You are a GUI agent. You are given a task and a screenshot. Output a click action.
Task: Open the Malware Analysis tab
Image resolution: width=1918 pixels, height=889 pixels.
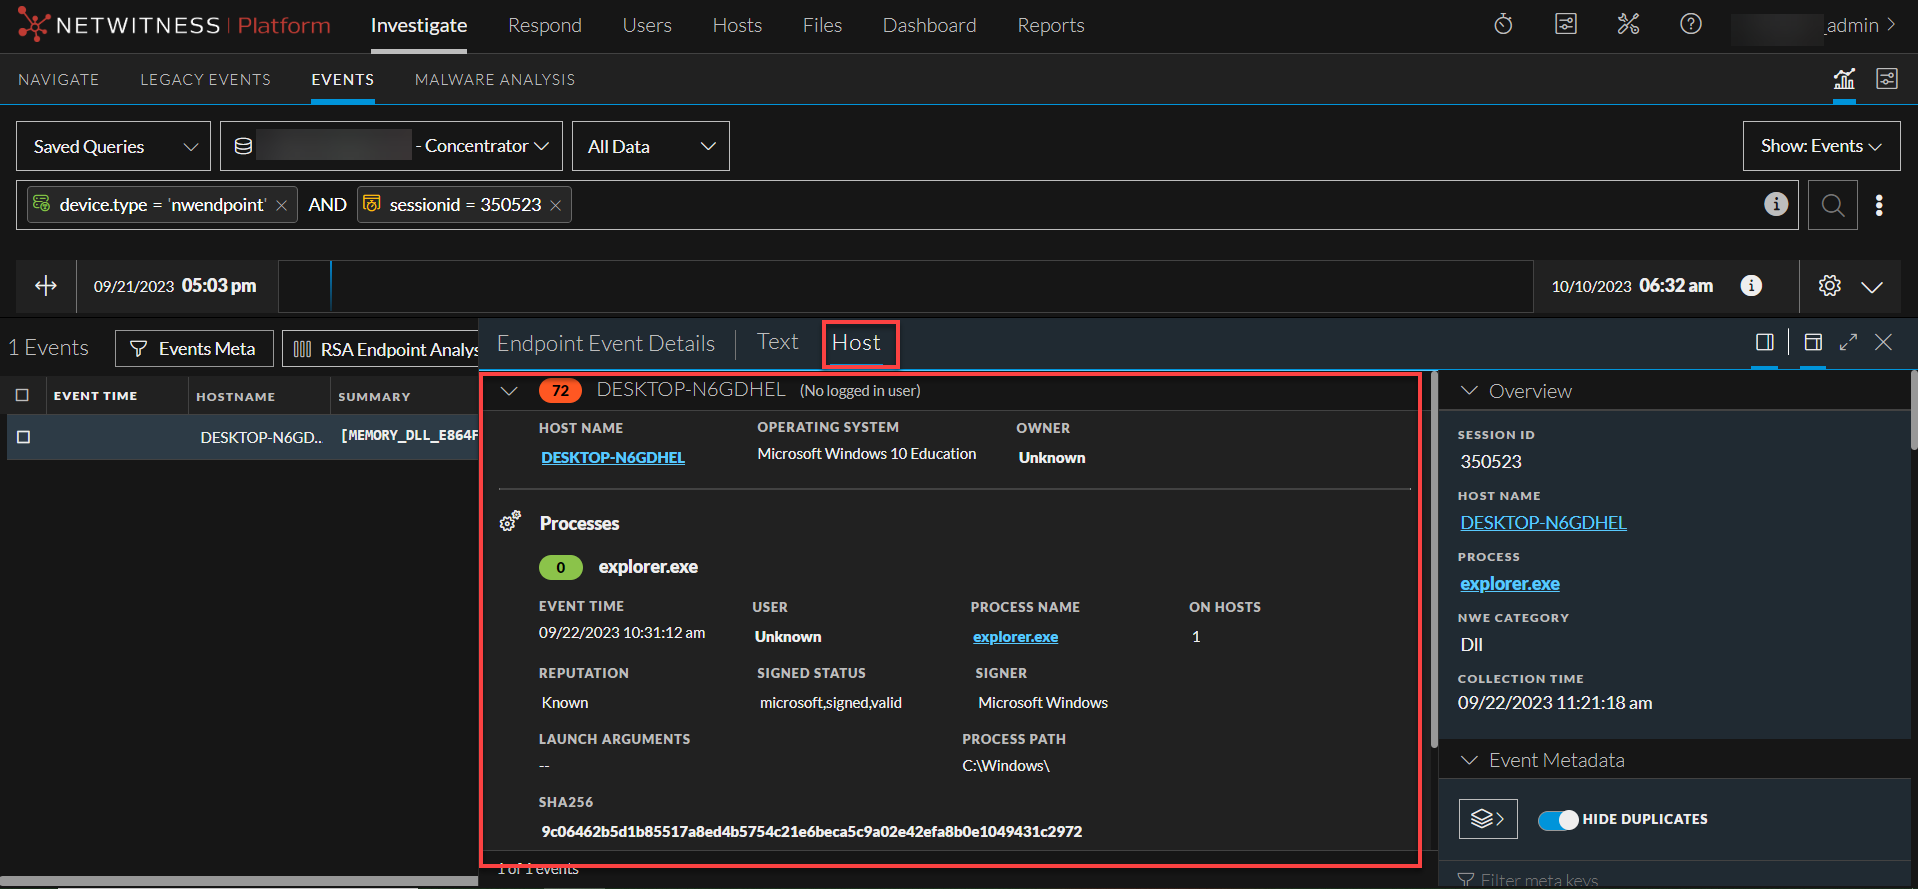[494, 80]
